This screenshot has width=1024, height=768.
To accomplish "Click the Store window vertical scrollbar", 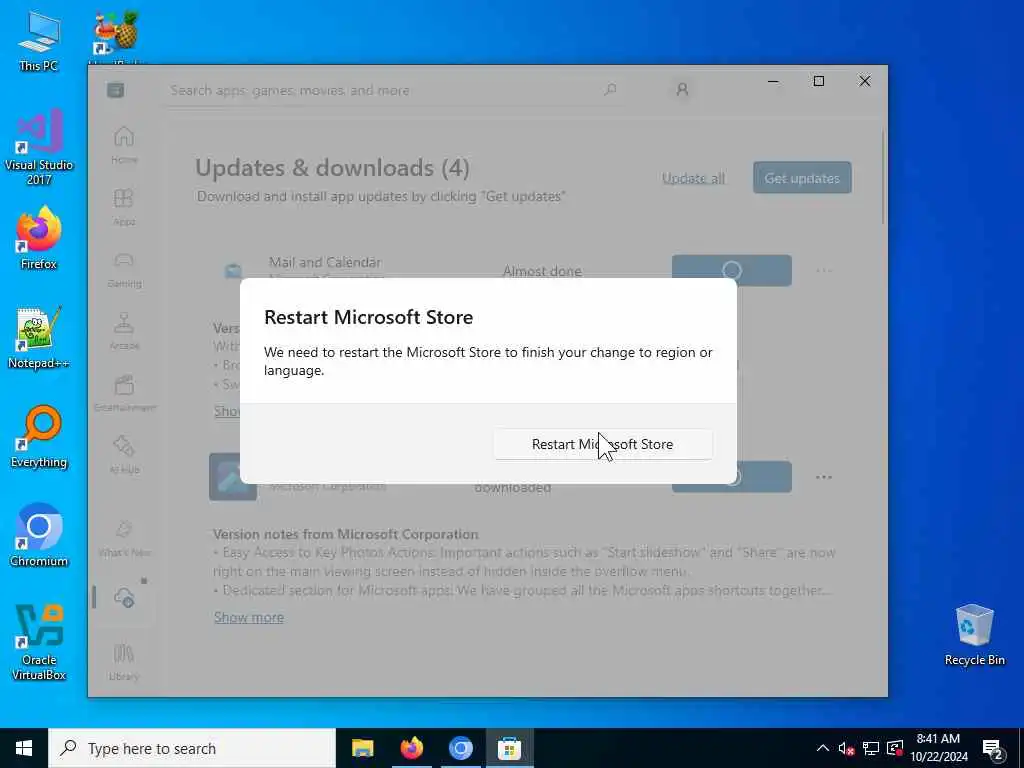I will point(884,178).
